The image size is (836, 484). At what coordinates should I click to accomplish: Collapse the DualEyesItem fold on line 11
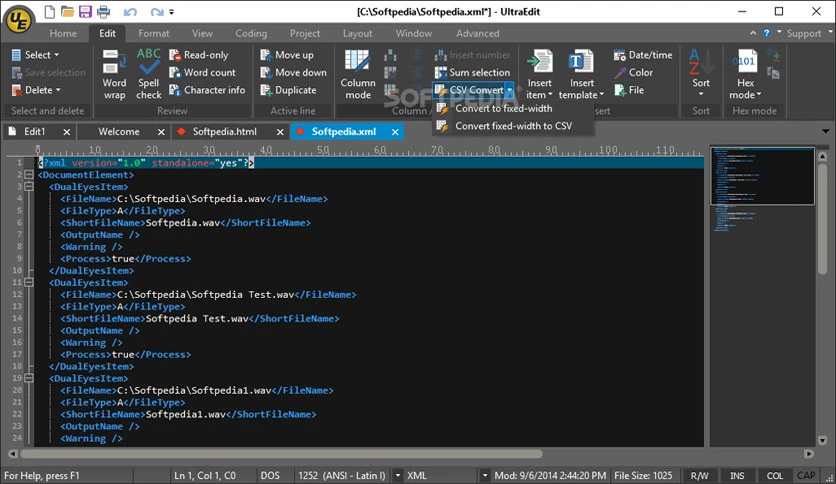[29, 283]
